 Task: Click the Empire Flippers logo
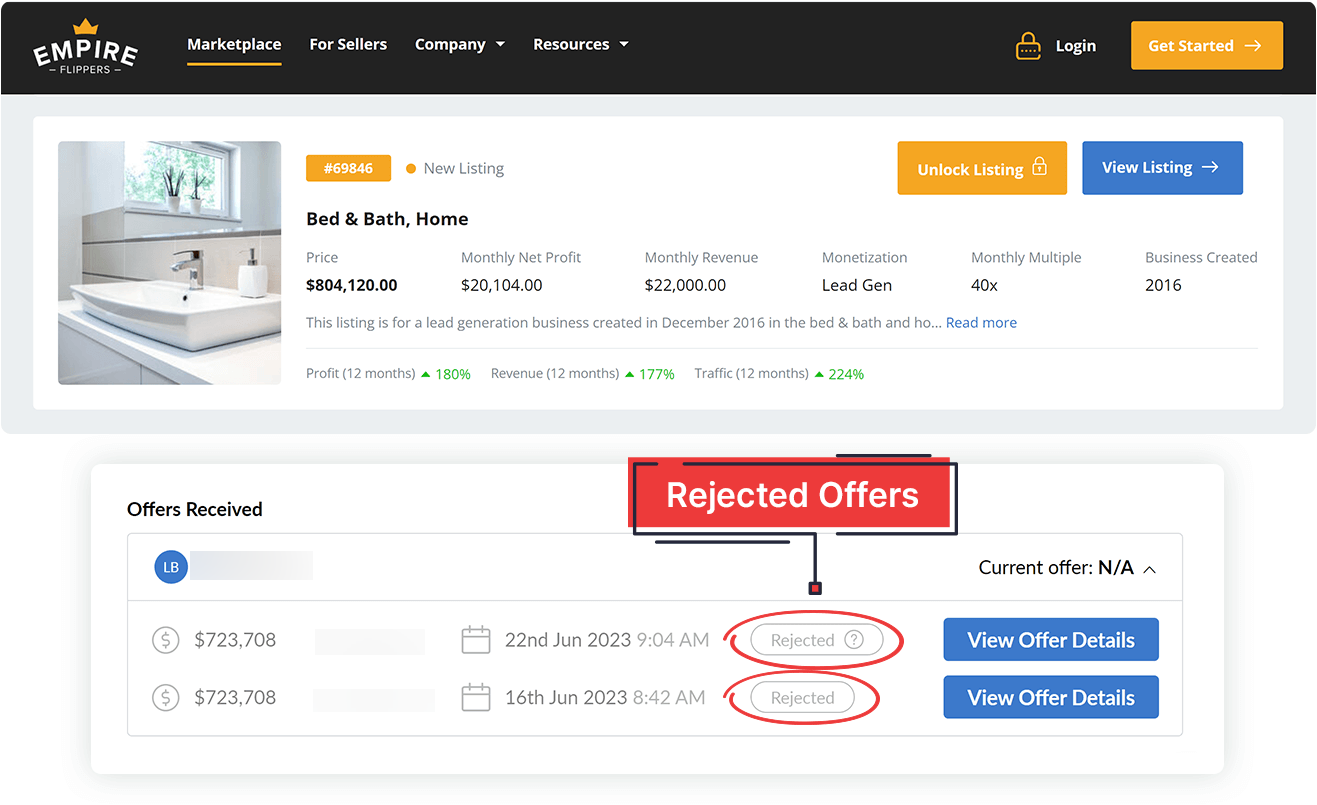[85, 47]
